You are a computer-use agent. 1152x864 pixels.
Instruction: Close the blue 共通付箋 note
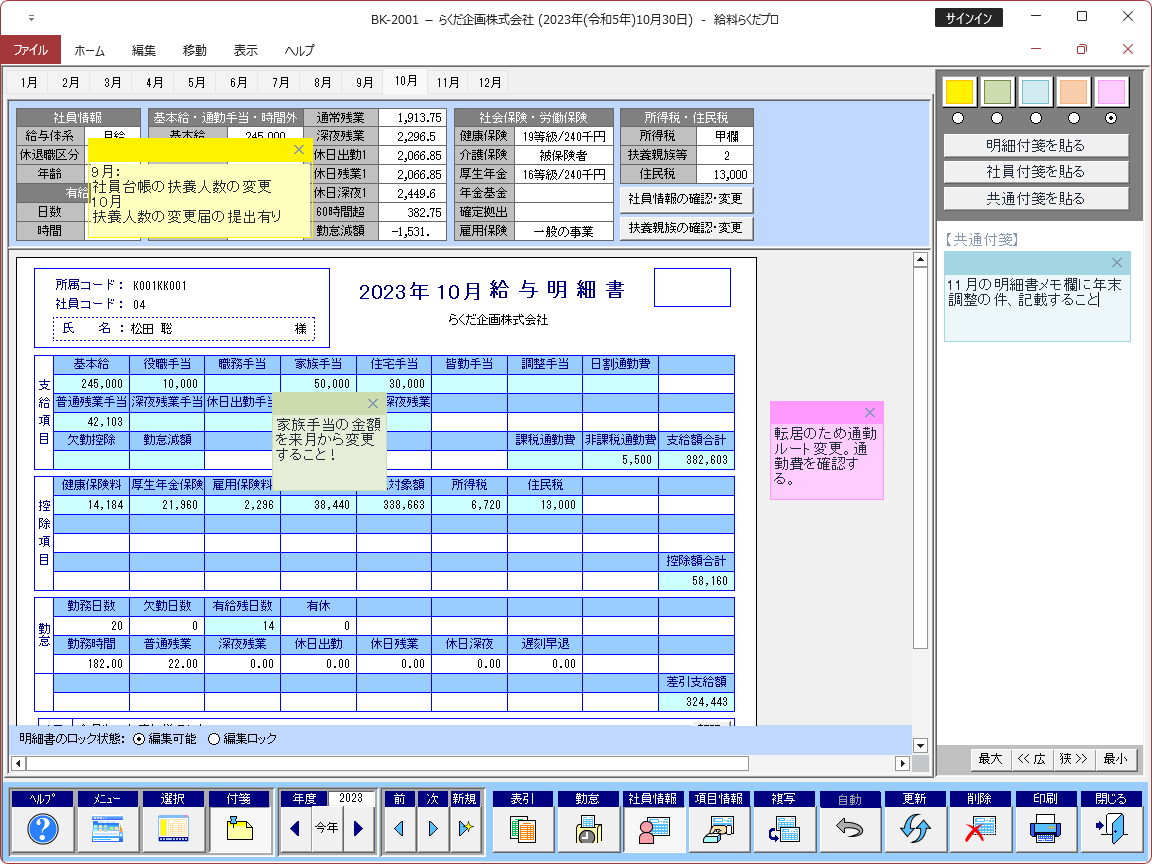tap(1117, 263)
